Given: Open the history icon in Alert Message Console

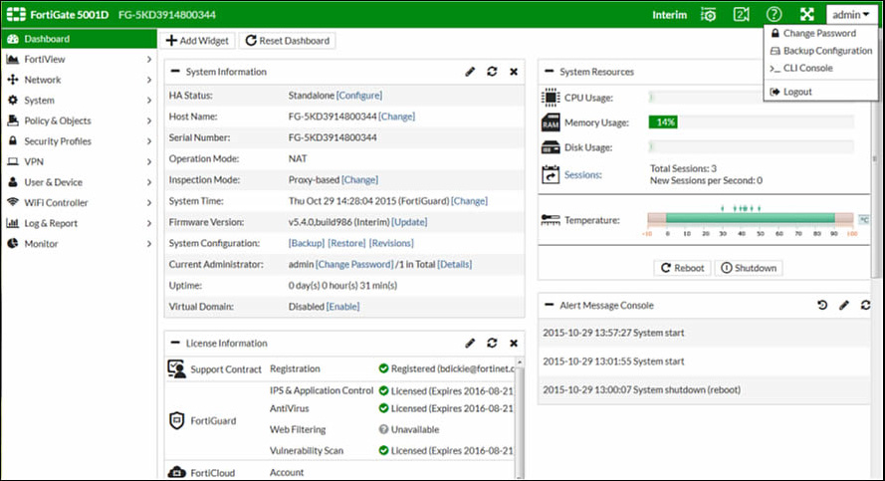Looking at the screenshot, I should click(x=822, y=305).
